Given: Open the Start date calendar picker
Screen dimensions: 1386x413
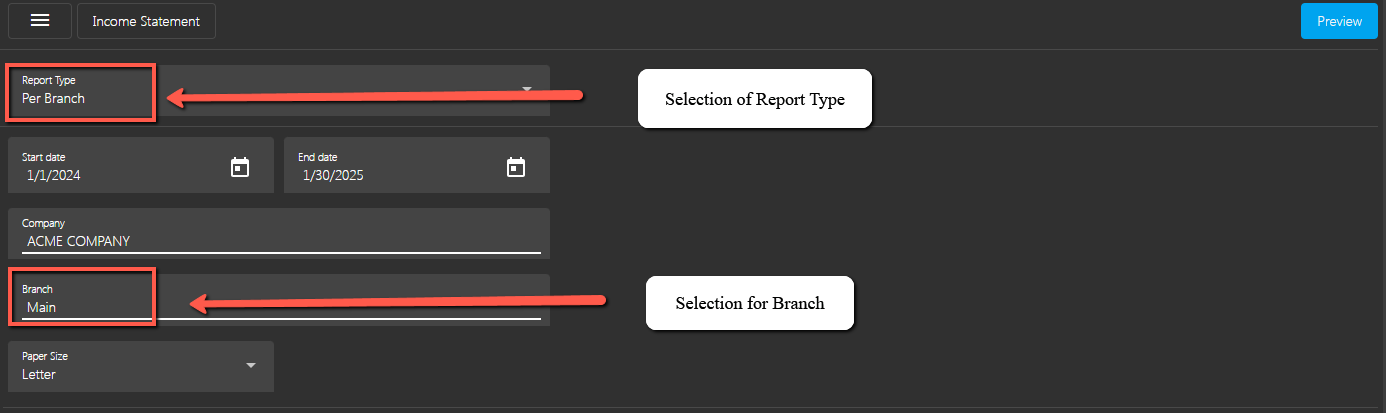Looking at the screenshot, I should [240, 167].
